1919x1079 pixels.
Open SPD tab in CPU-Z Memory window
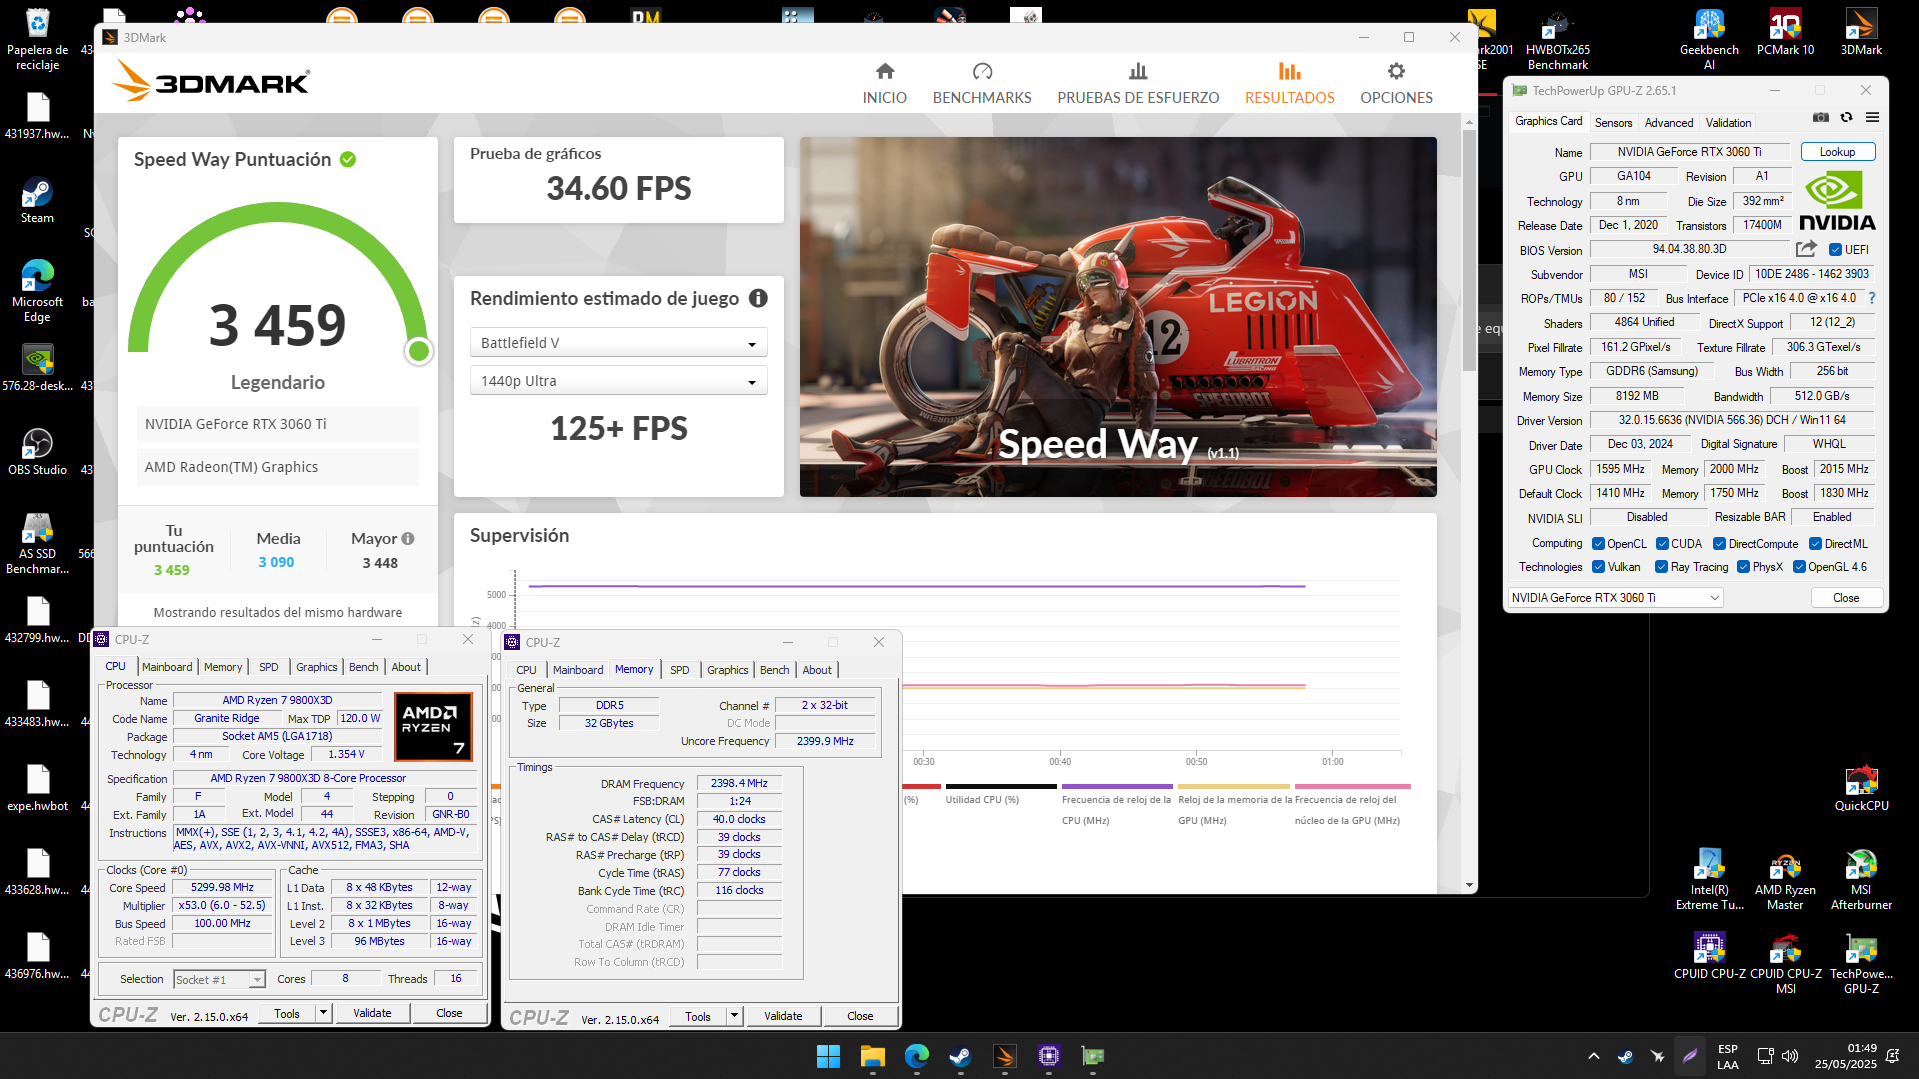point(679,670)
